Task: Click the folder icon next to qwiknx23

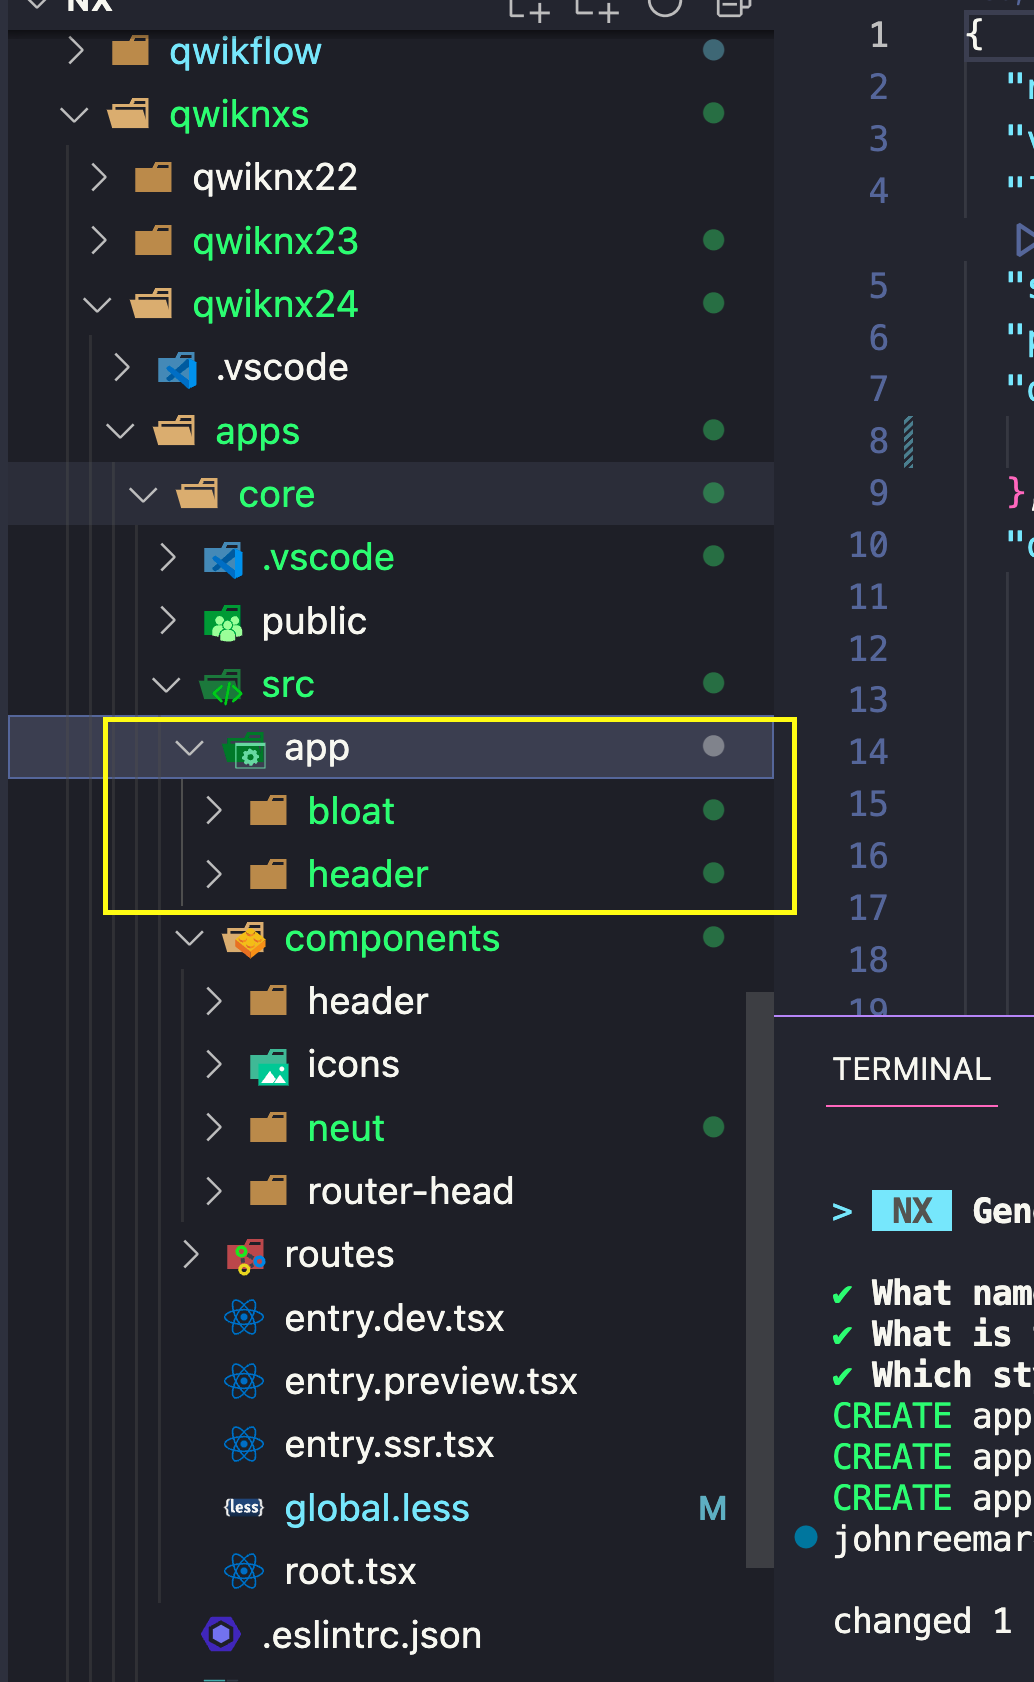Action: tap(153, 241)
